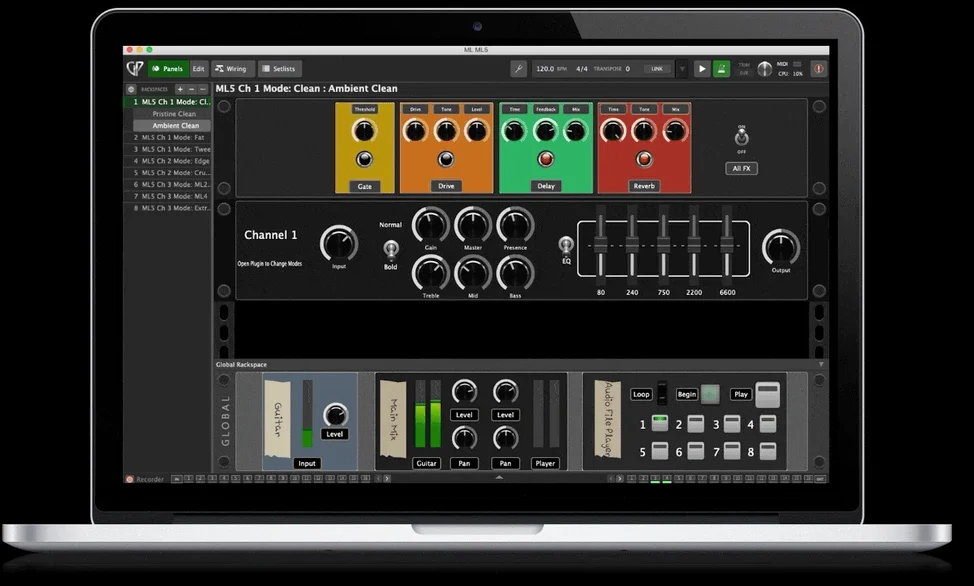Open the rackspaces gear settings icon
974x586 pixels.
[131, 89]
